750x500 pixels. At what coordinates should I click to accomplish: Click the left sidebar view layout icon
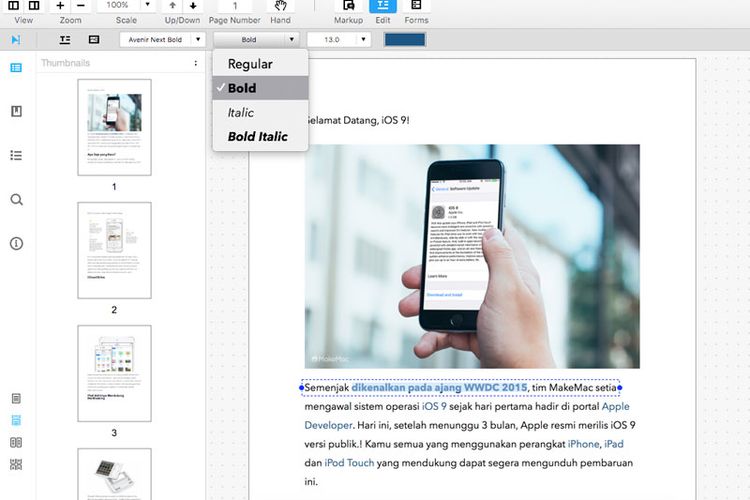[13, 5]
